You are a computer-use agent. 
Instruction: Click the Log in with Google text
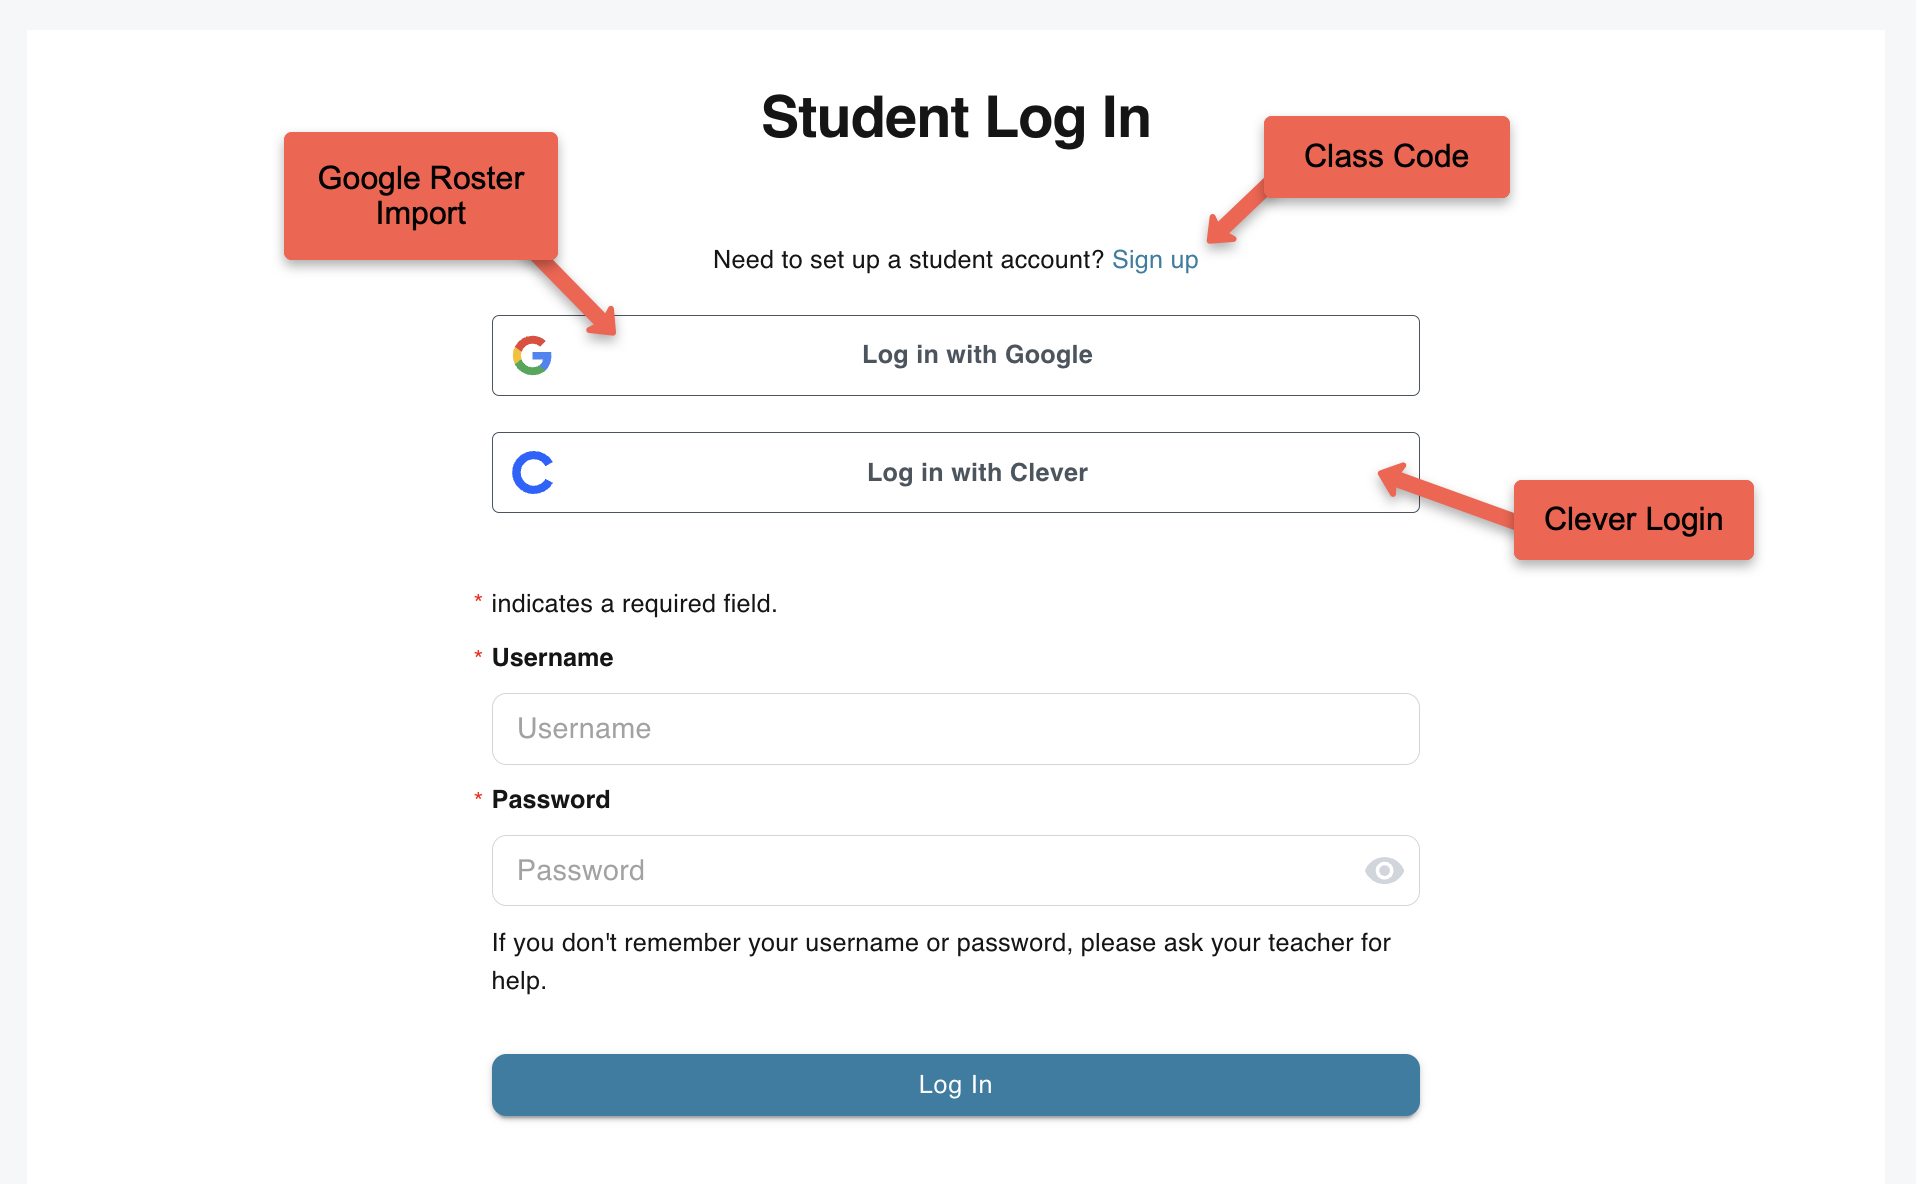[x=977, y=355]
